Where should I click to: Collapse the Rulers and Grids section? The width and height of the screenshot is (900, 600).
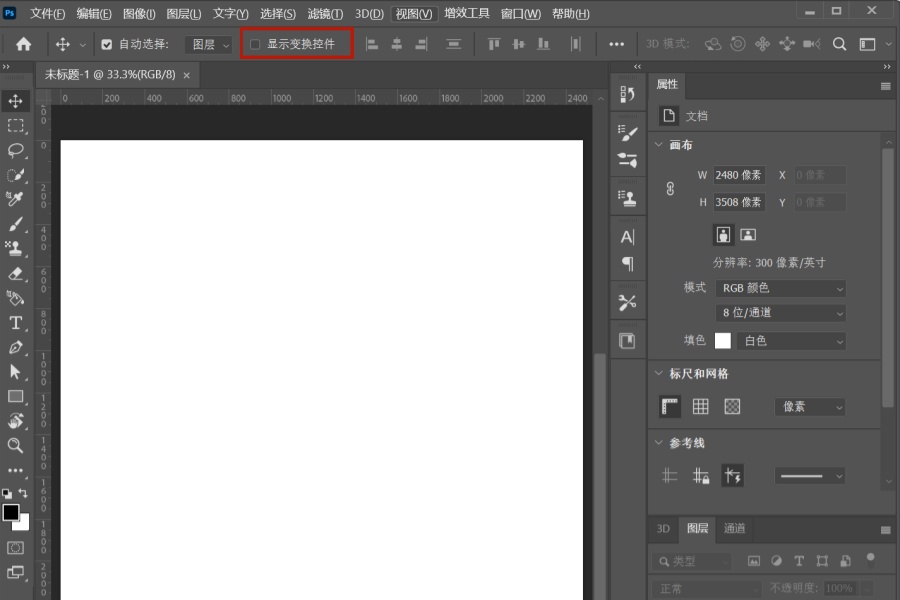point(659,374)
